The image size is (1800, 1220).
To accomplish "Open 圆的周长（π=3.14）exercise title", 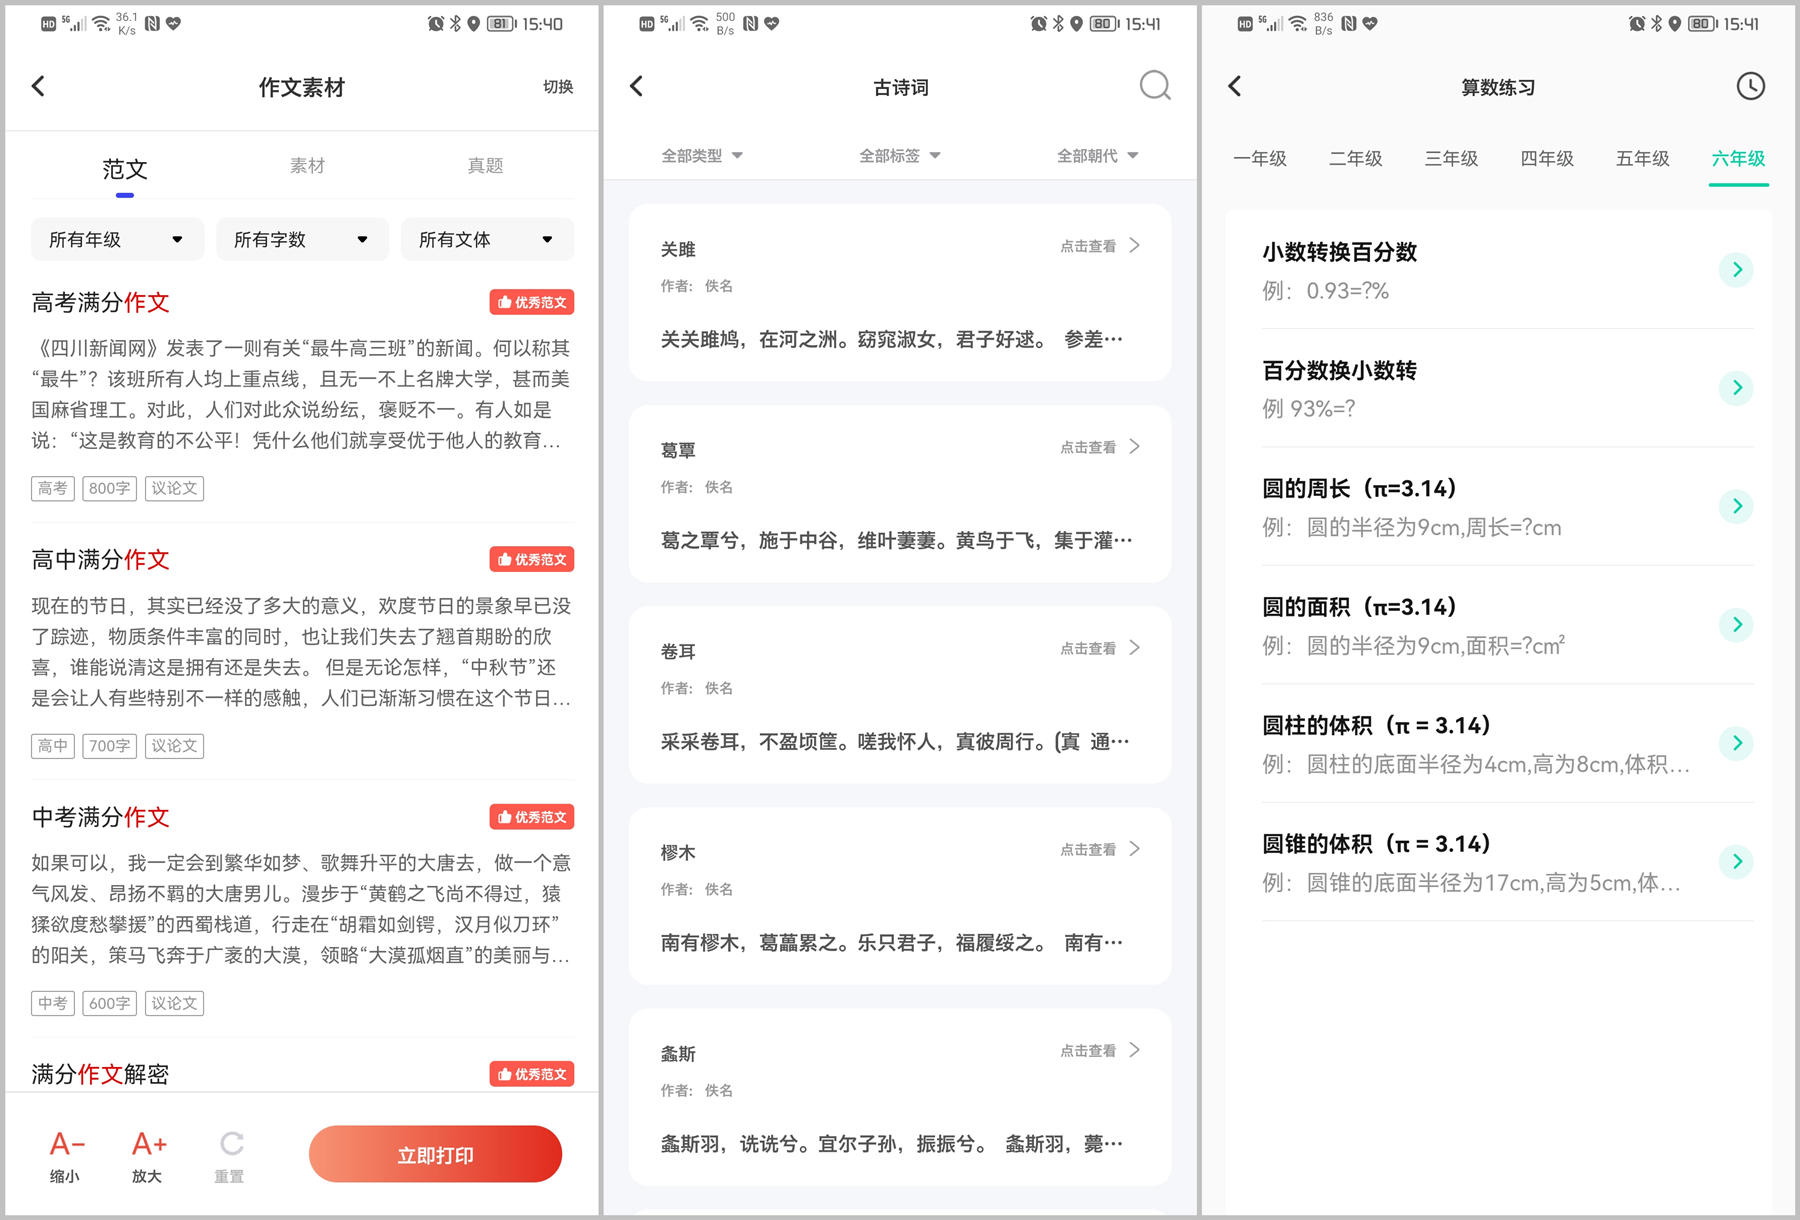I will (1359, 489).
